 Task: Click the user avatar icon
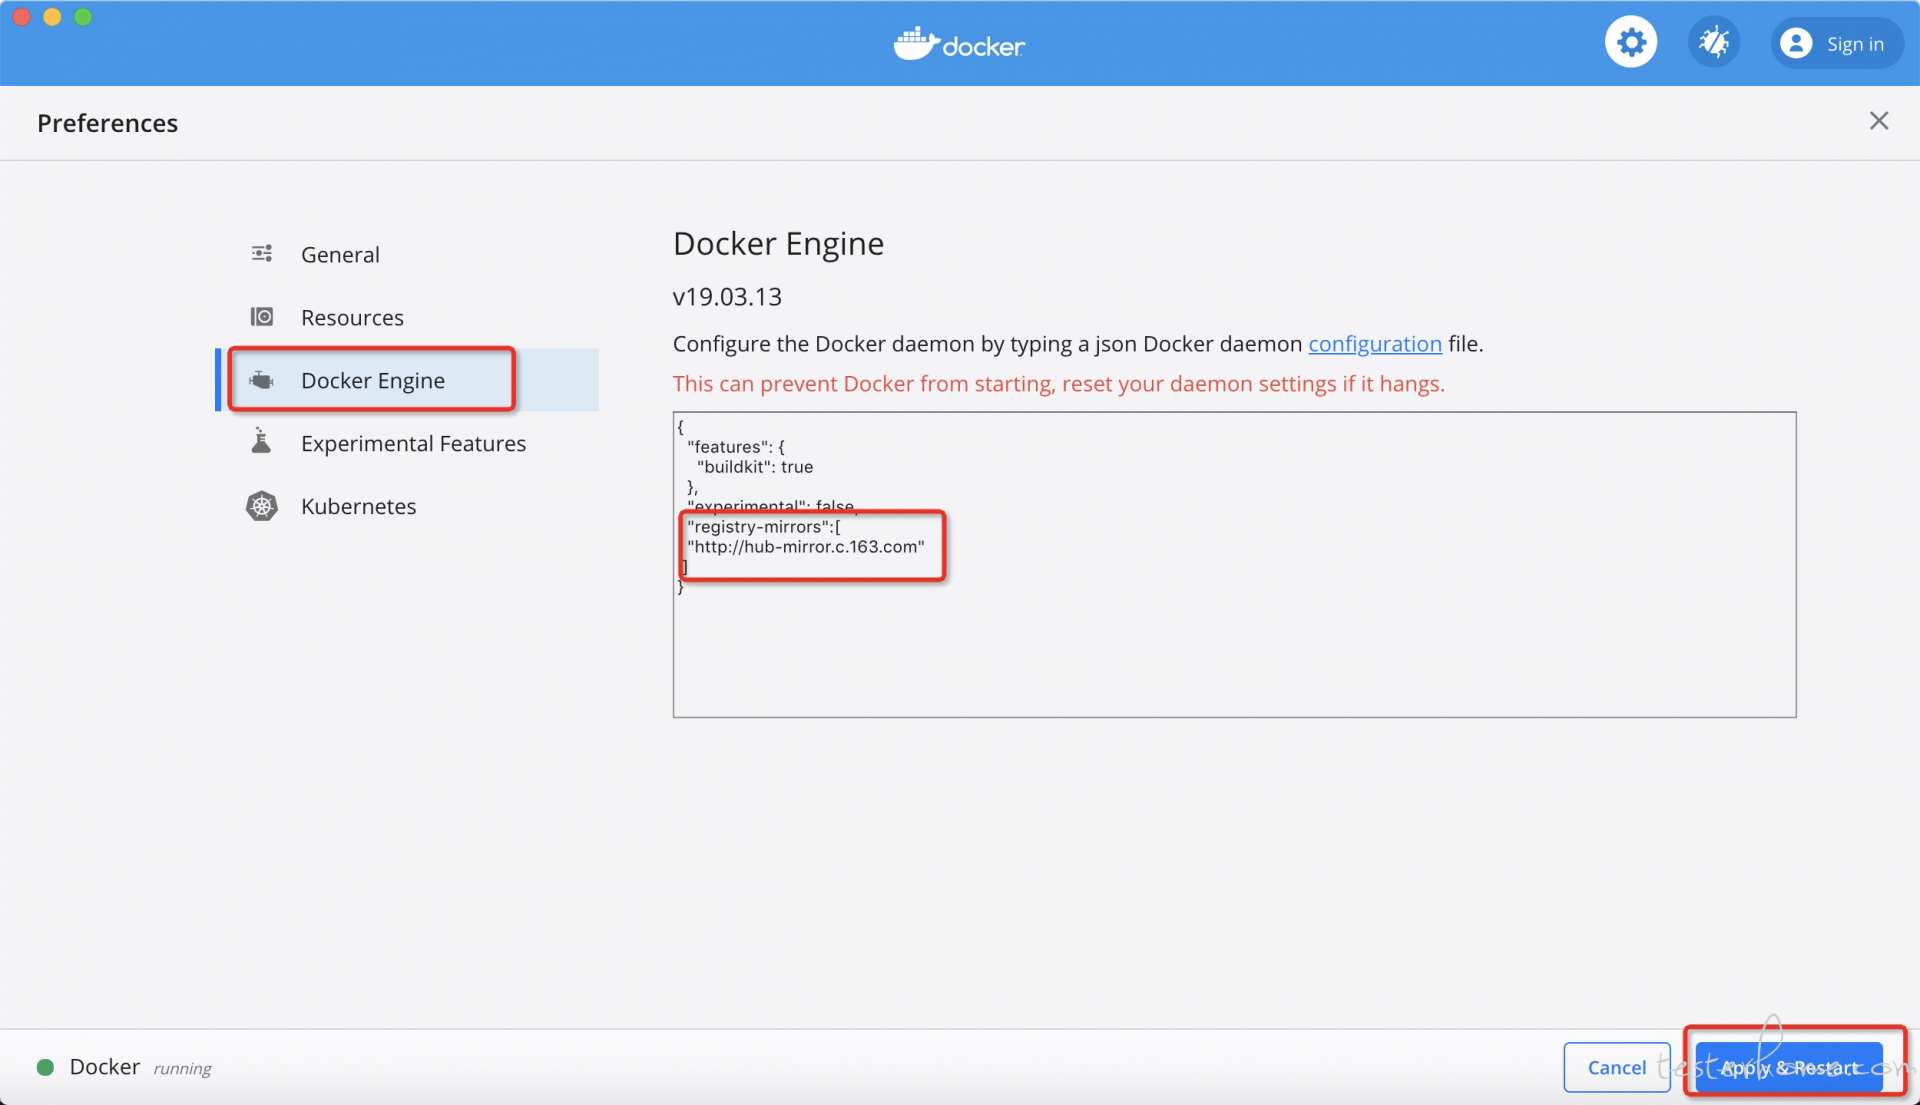coord(1796,43)
